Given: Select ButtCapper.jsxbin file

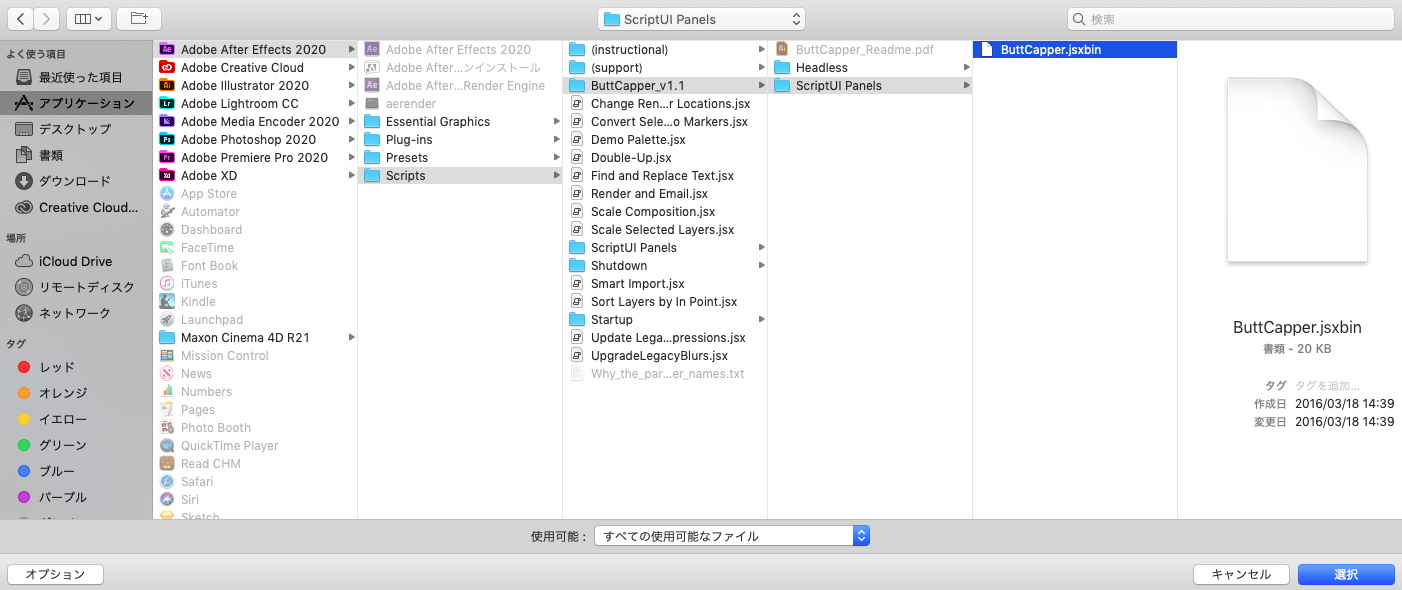Looking at the screenshot, I should click(x=1075, y=49).
